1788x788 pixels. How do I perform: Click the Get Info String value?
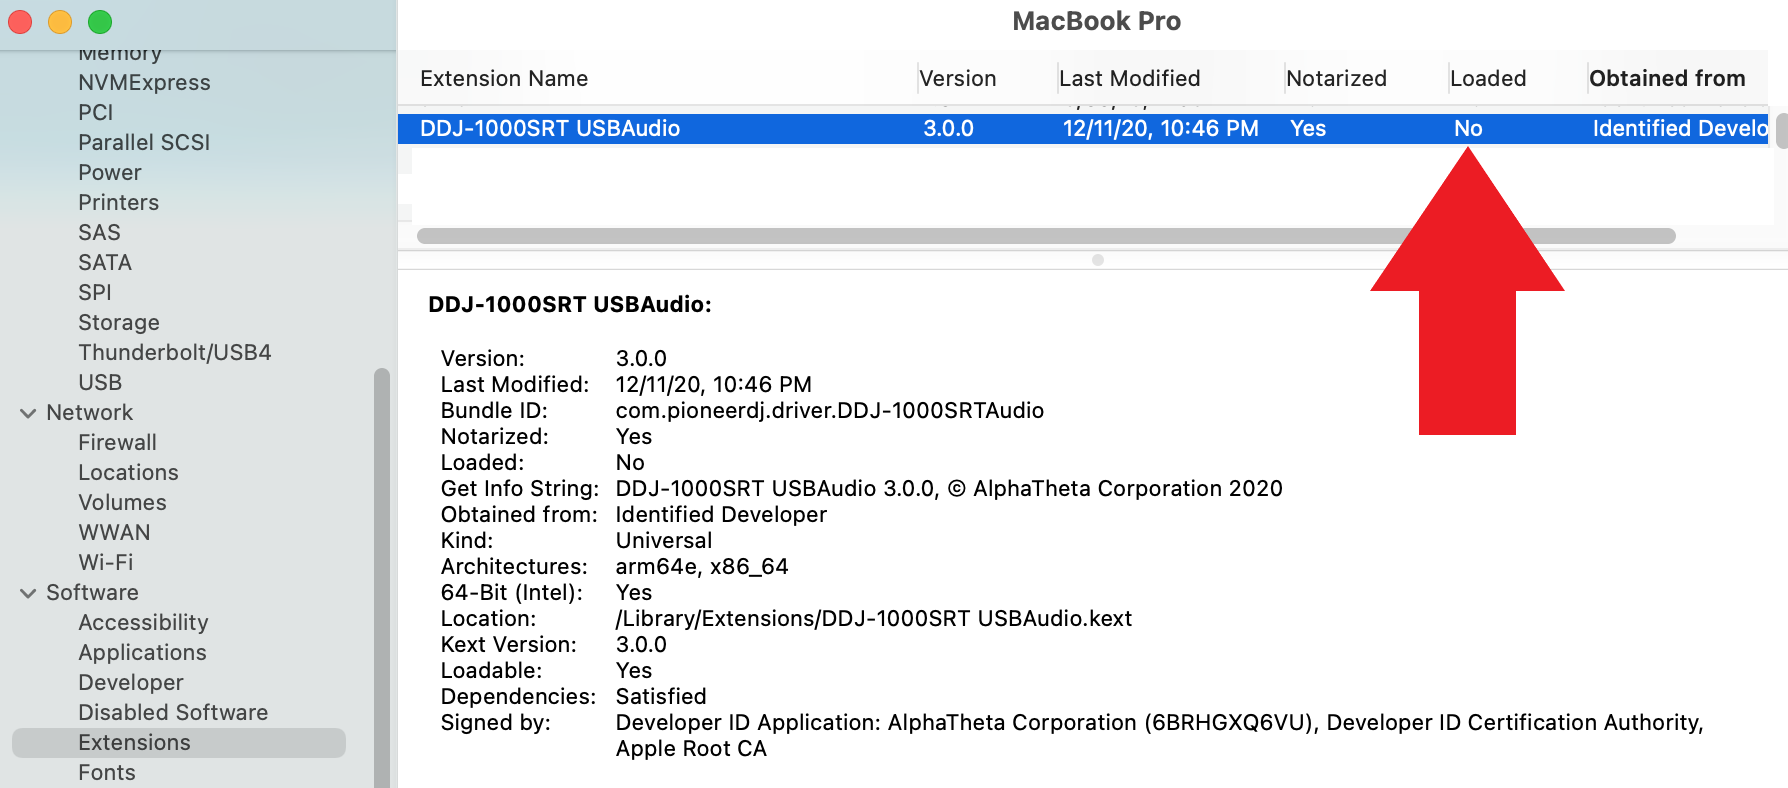[948, 489]
